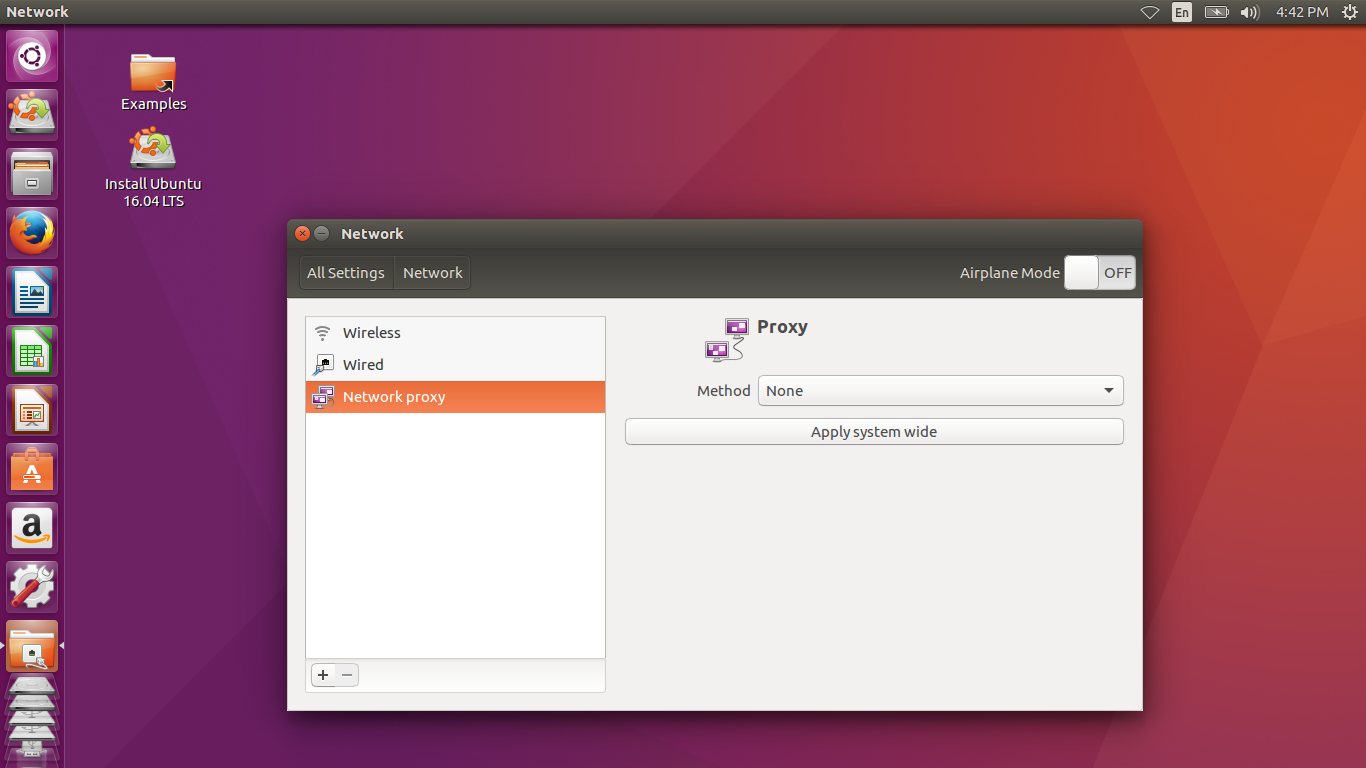Click the Wireless signal icon in the list
This screenshot has width=1366, height=768.
click(322, 333)
